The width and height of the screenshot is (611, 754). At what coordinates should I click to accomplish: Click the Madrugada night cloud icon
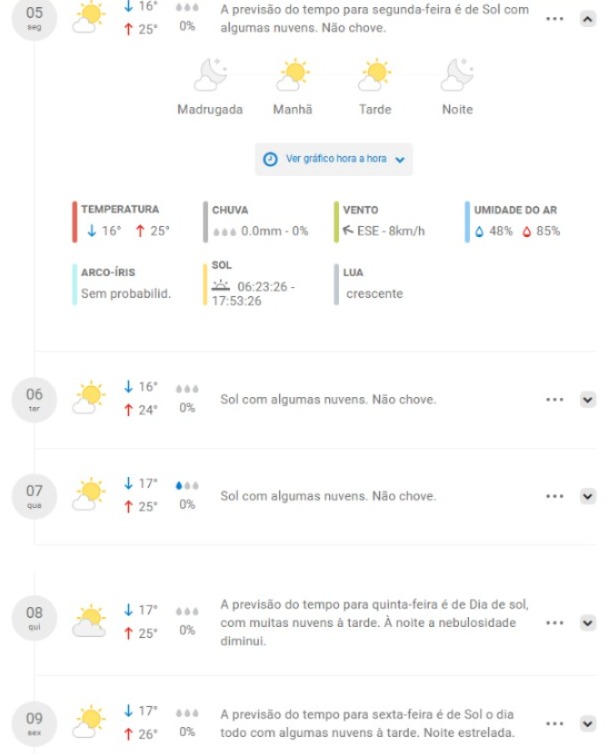210,75
